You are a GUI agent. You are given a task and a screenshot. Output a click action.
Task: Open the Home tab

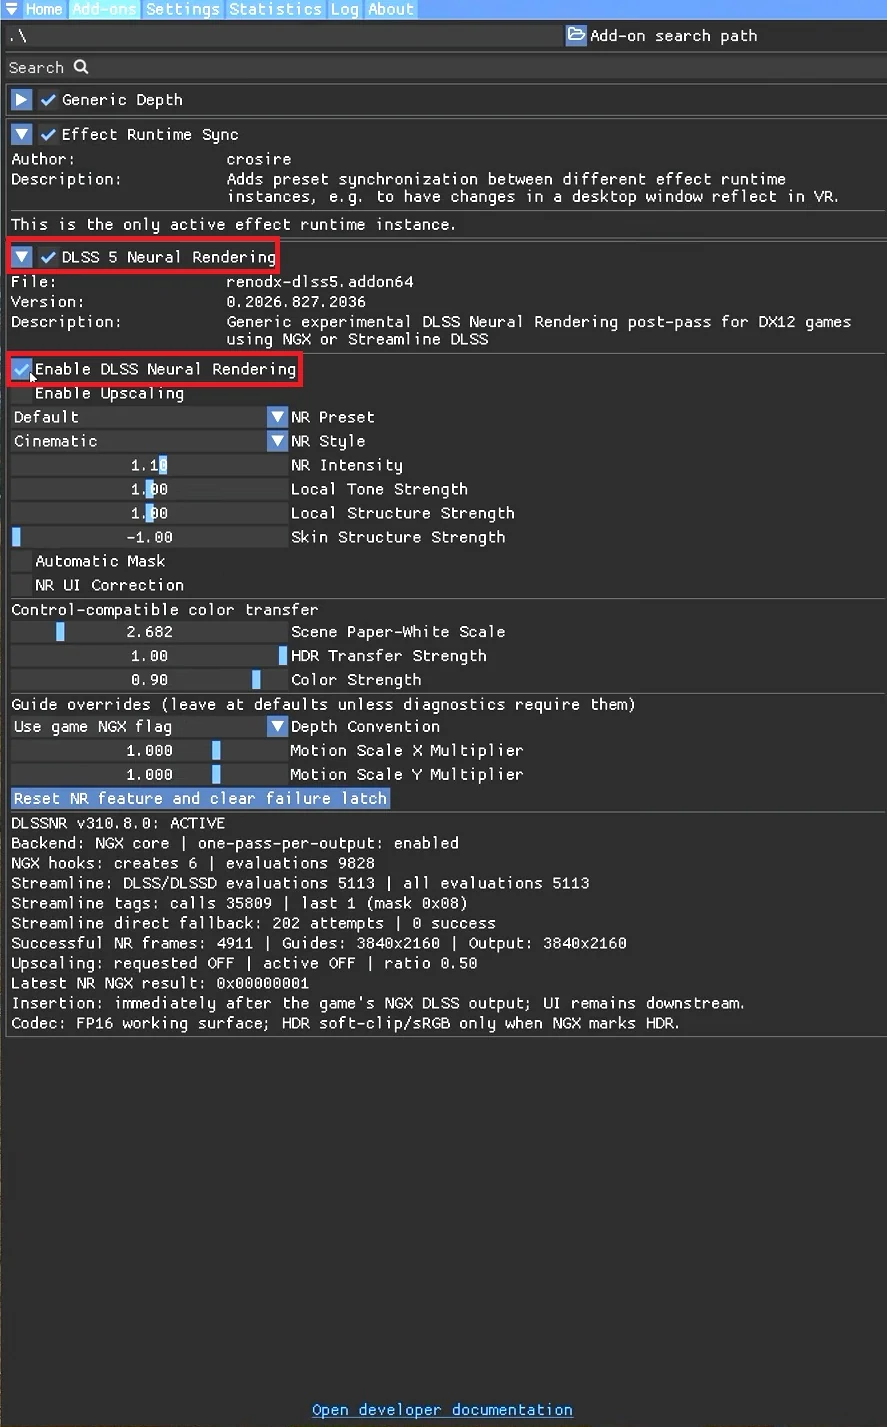click(44, 9)
